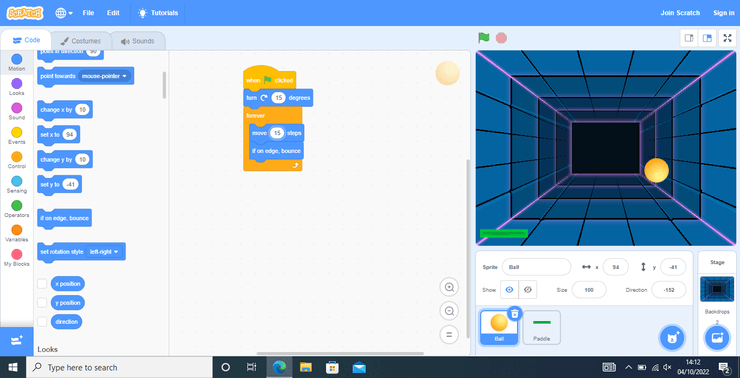This screenshot has height=378, width=740.
Task: Open the File menu
Action: point(88,13)
